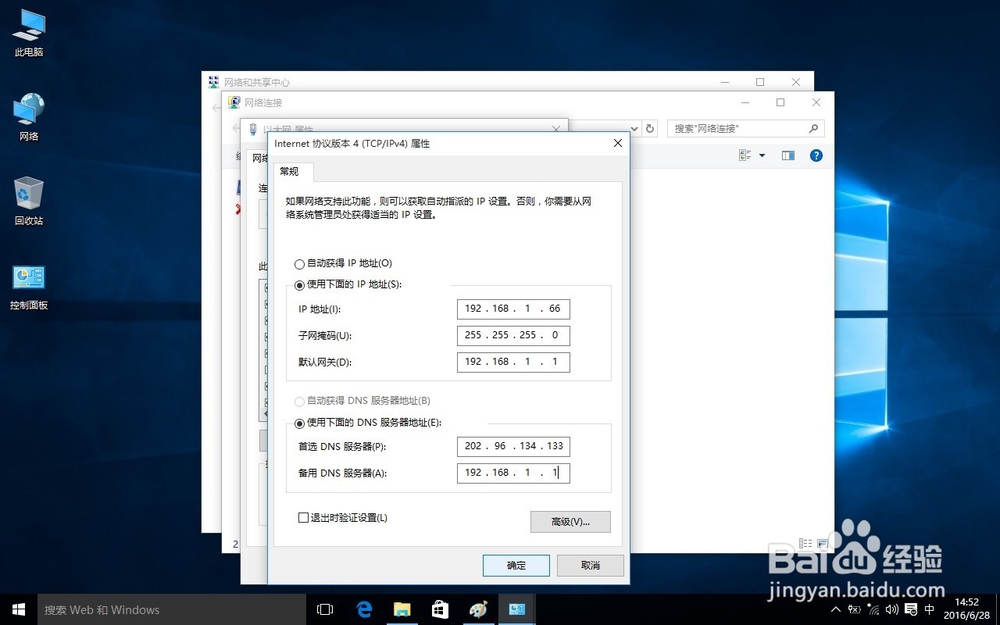Click the volume icon in the system tray

tap(893, 608)
